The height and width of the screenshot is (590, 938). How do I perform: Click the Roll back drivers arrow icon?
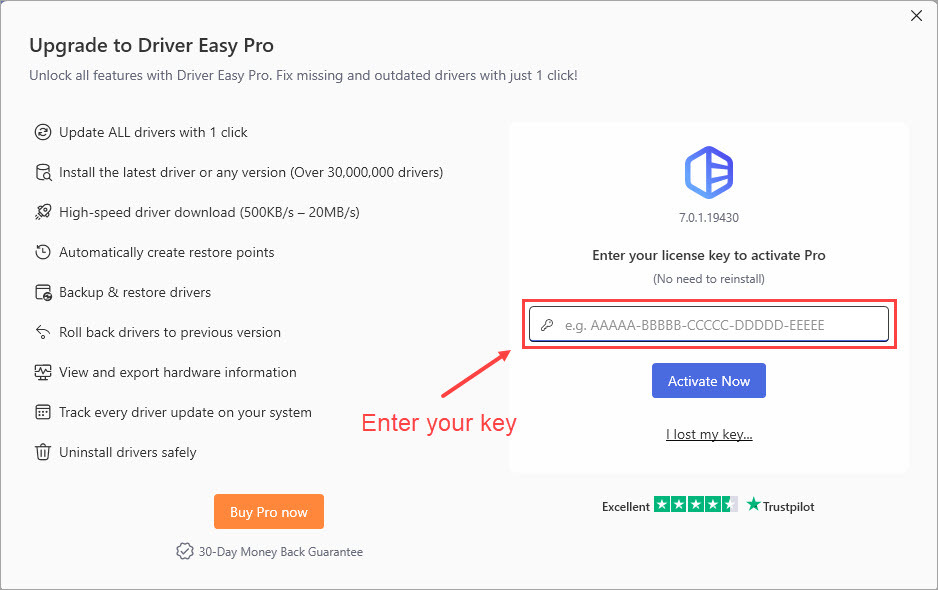(x=42, y=332)
